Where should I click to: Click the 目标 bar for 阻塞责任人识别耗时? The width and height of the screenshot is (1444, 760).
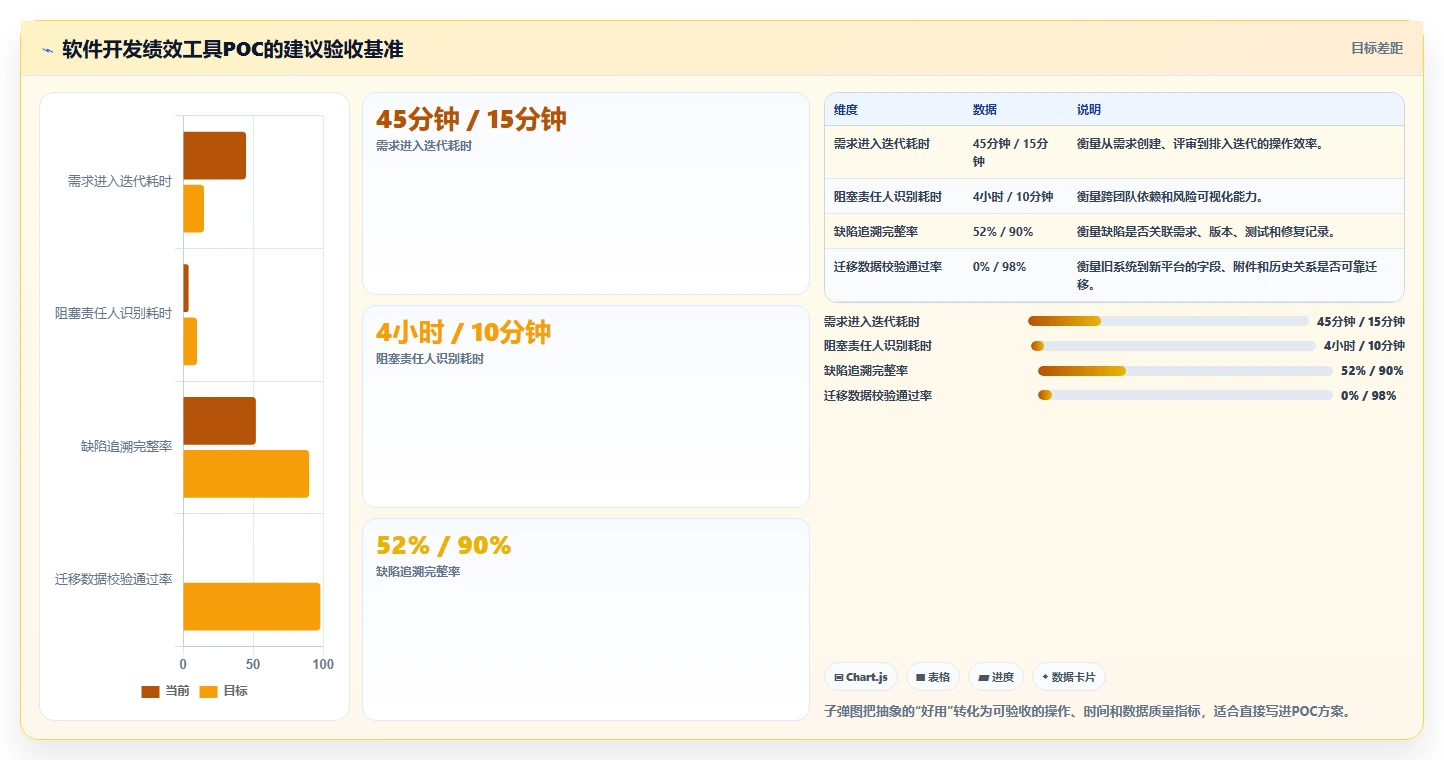coord(190,342)
